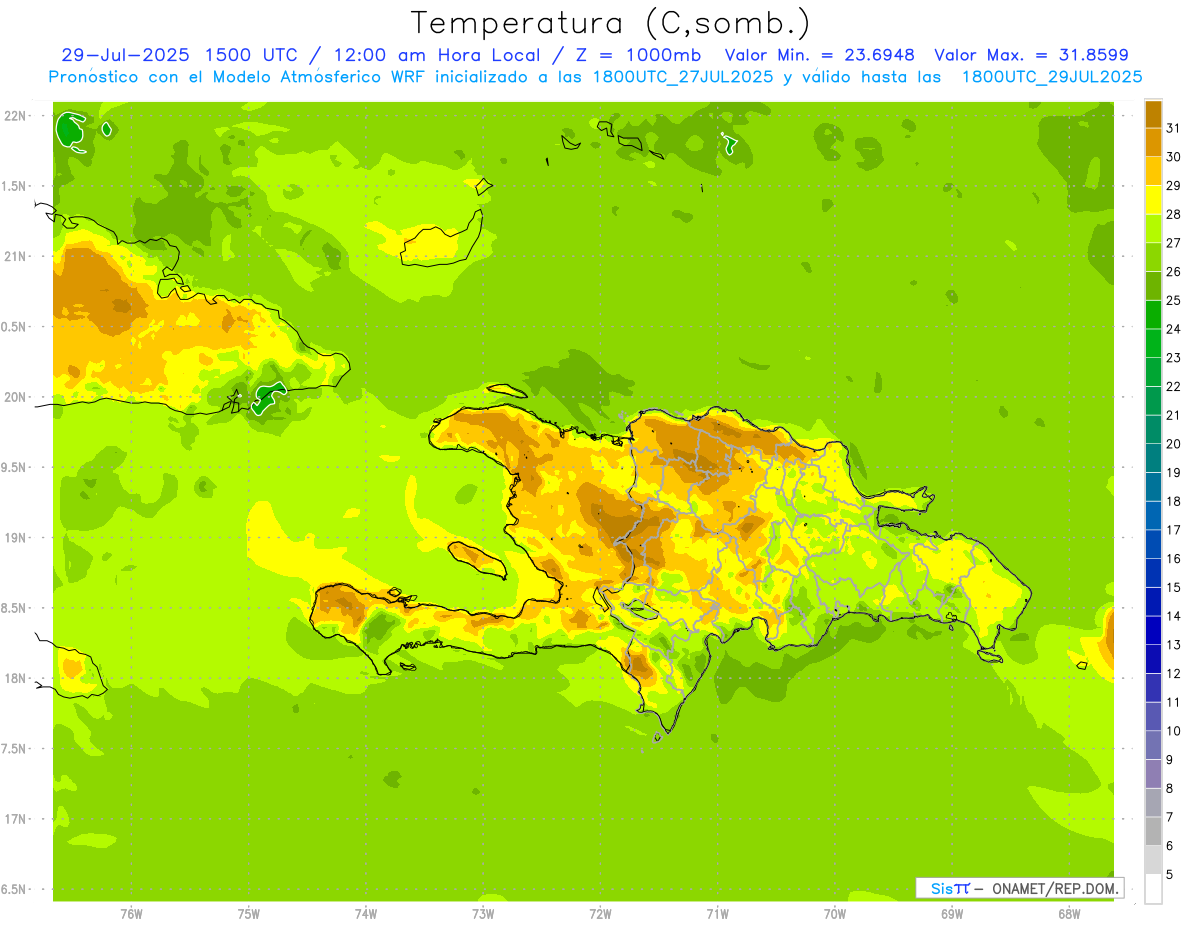Click the legend swatch between 29 and 30
1200x927 pixels.
[1153, 171]
